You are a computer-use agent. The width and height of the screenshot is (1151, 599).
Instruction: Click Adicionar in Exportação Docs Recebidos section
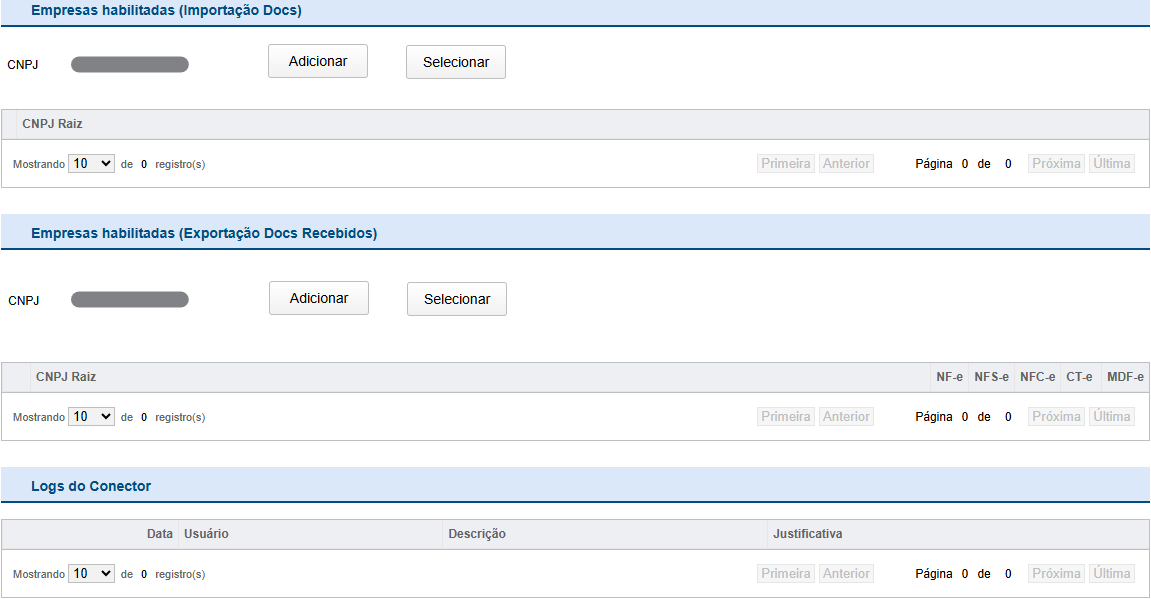tap(319, 298)
